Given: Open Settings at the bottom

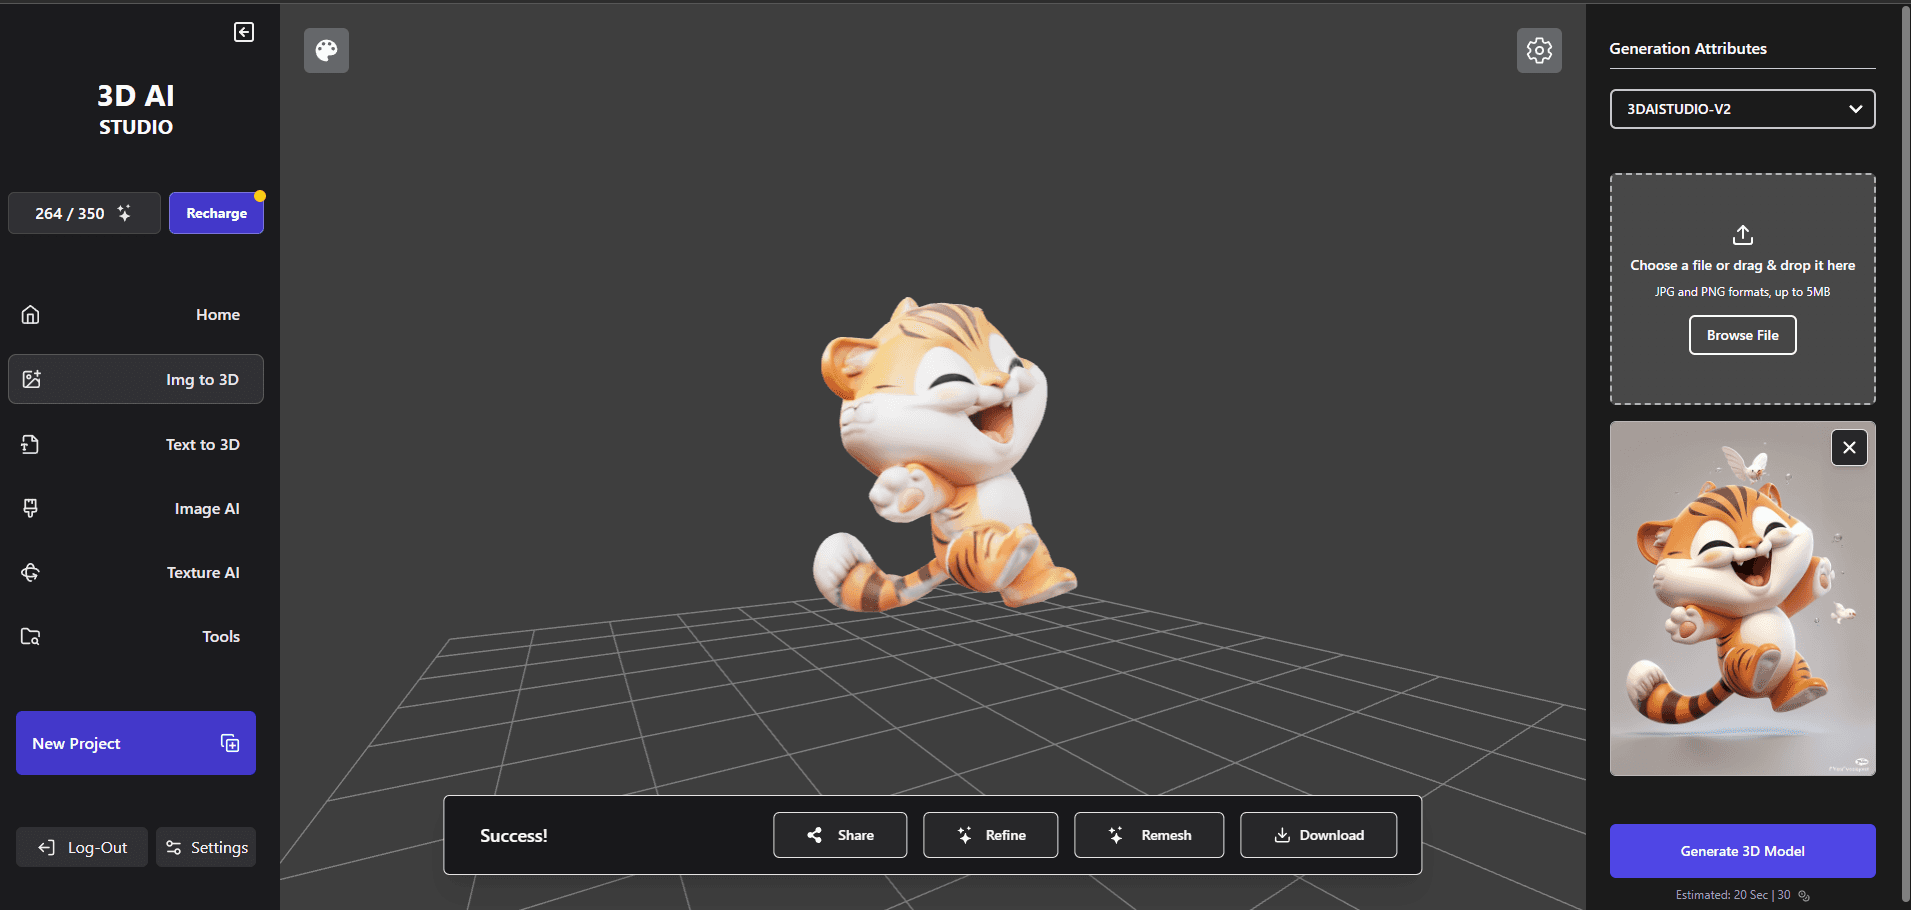Looking at the screenshot, I should point(205,846).
